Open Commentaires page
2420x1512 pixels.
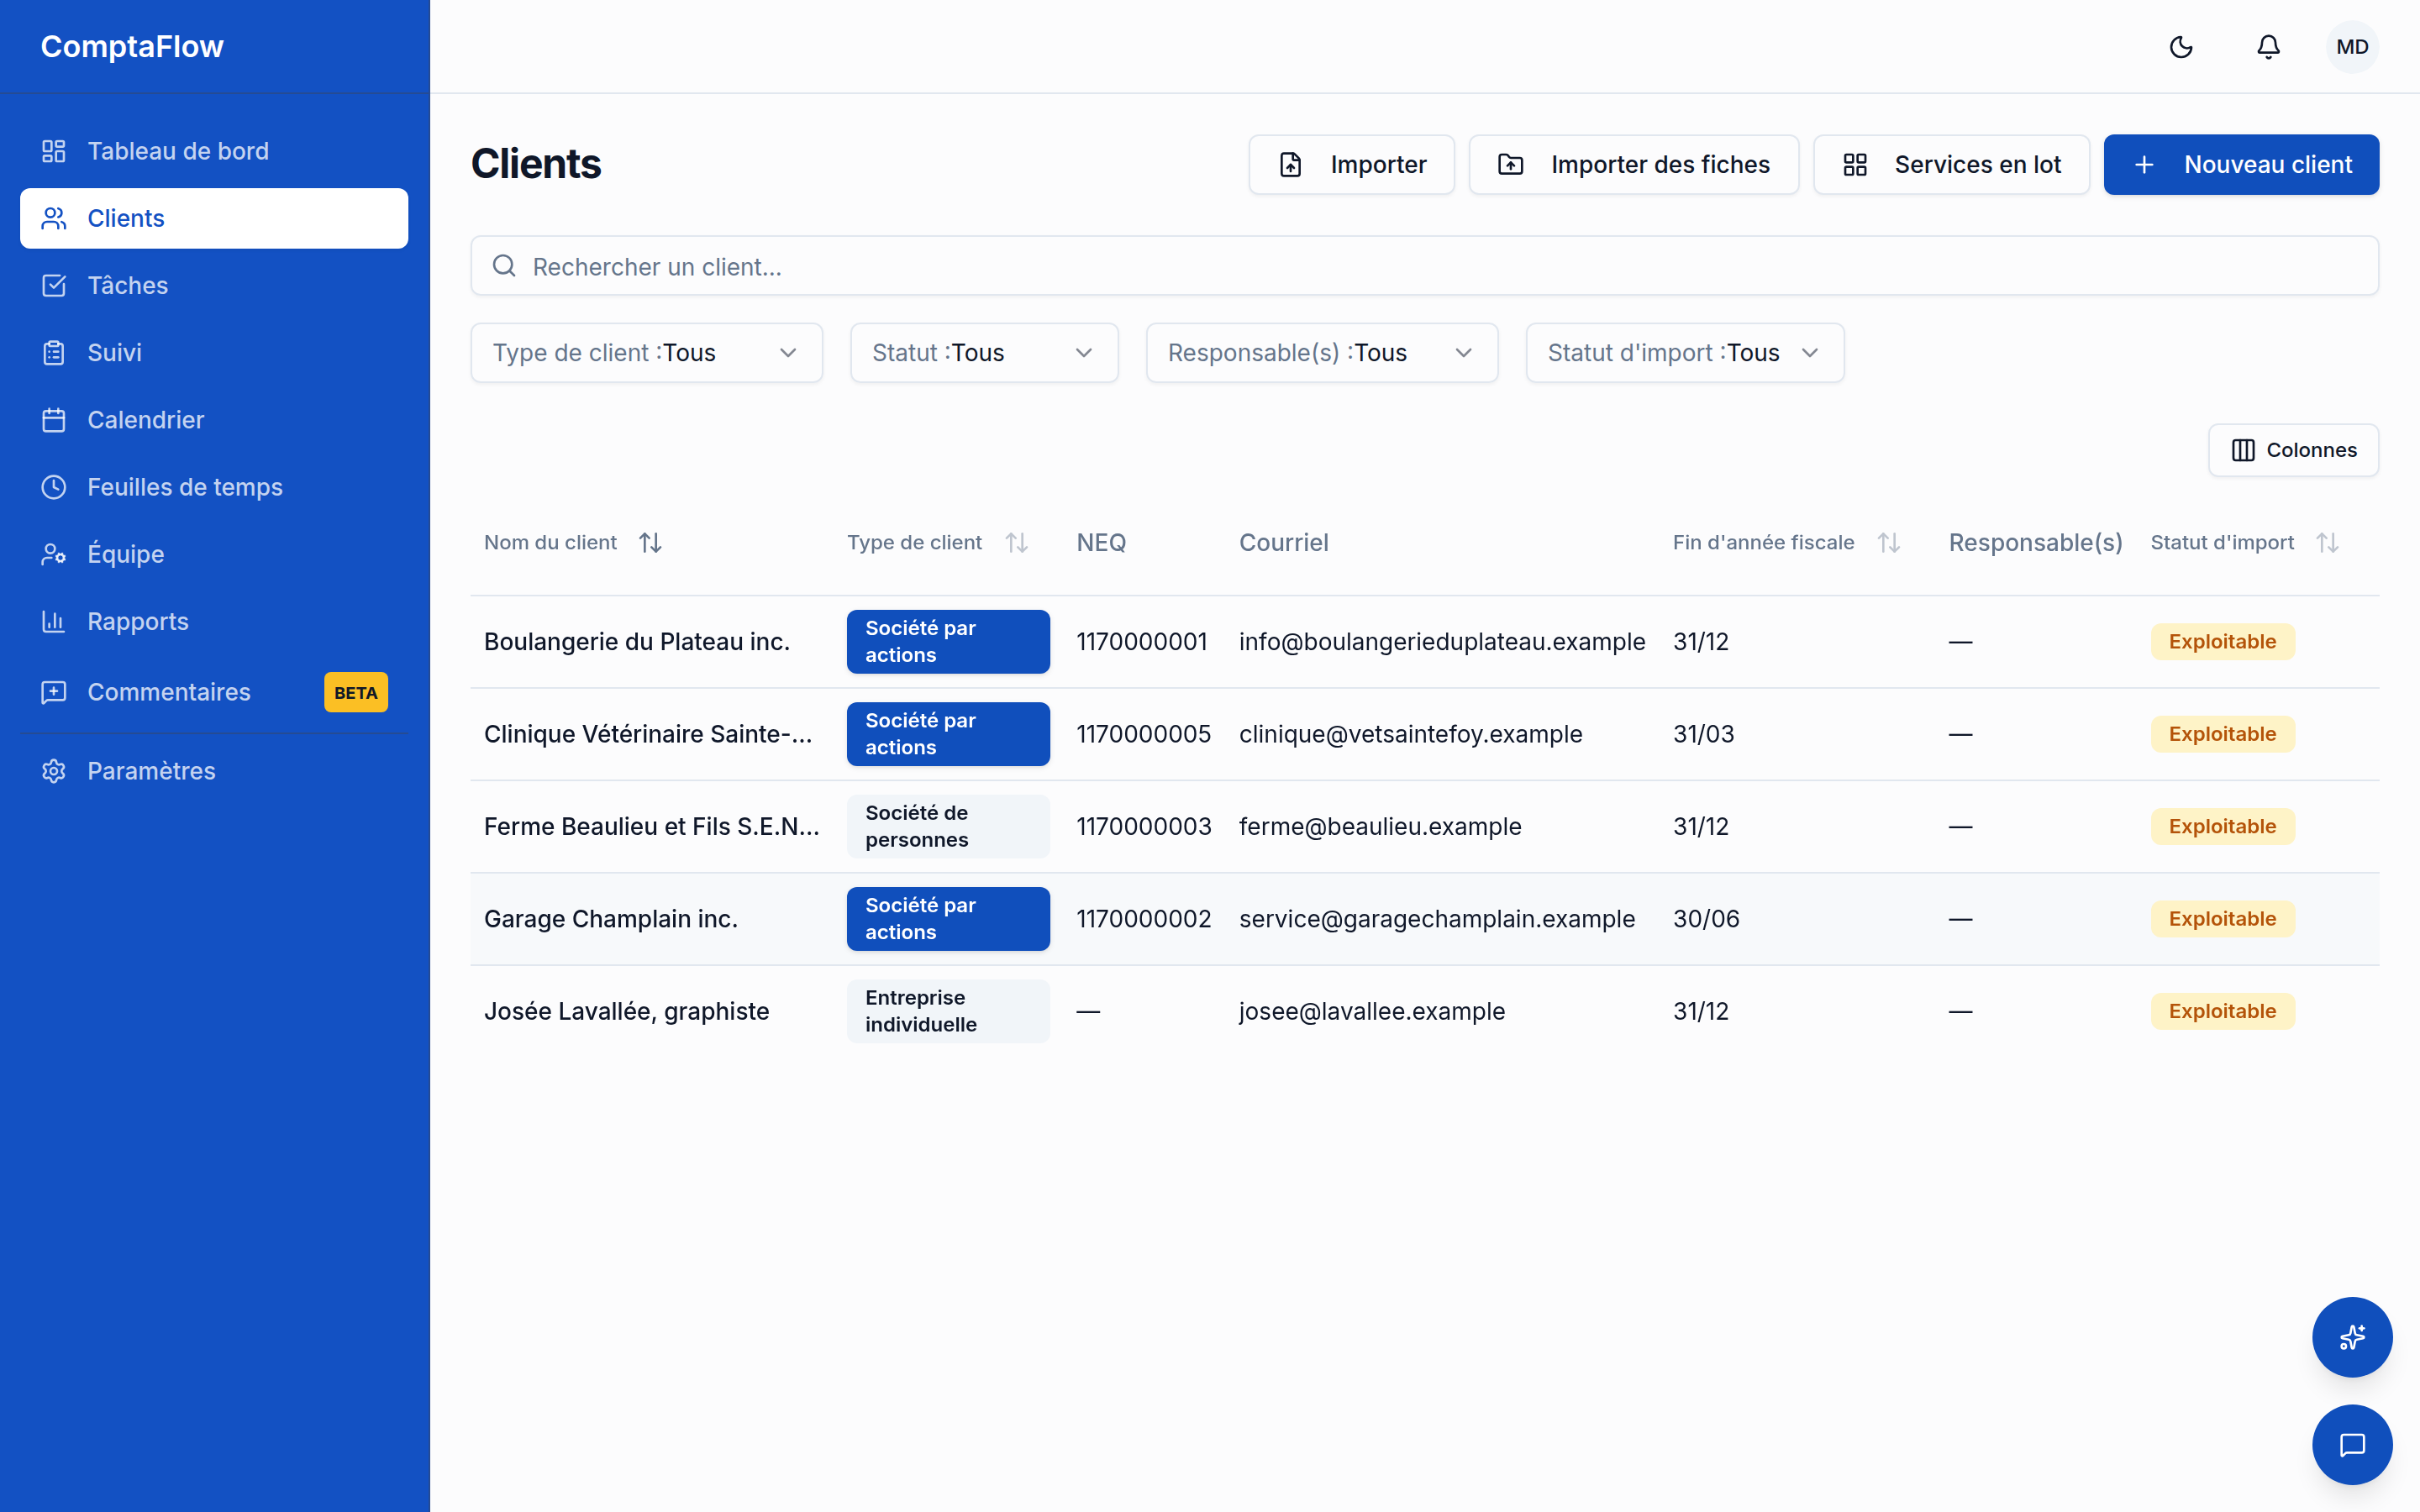click(x=214, y=692)
